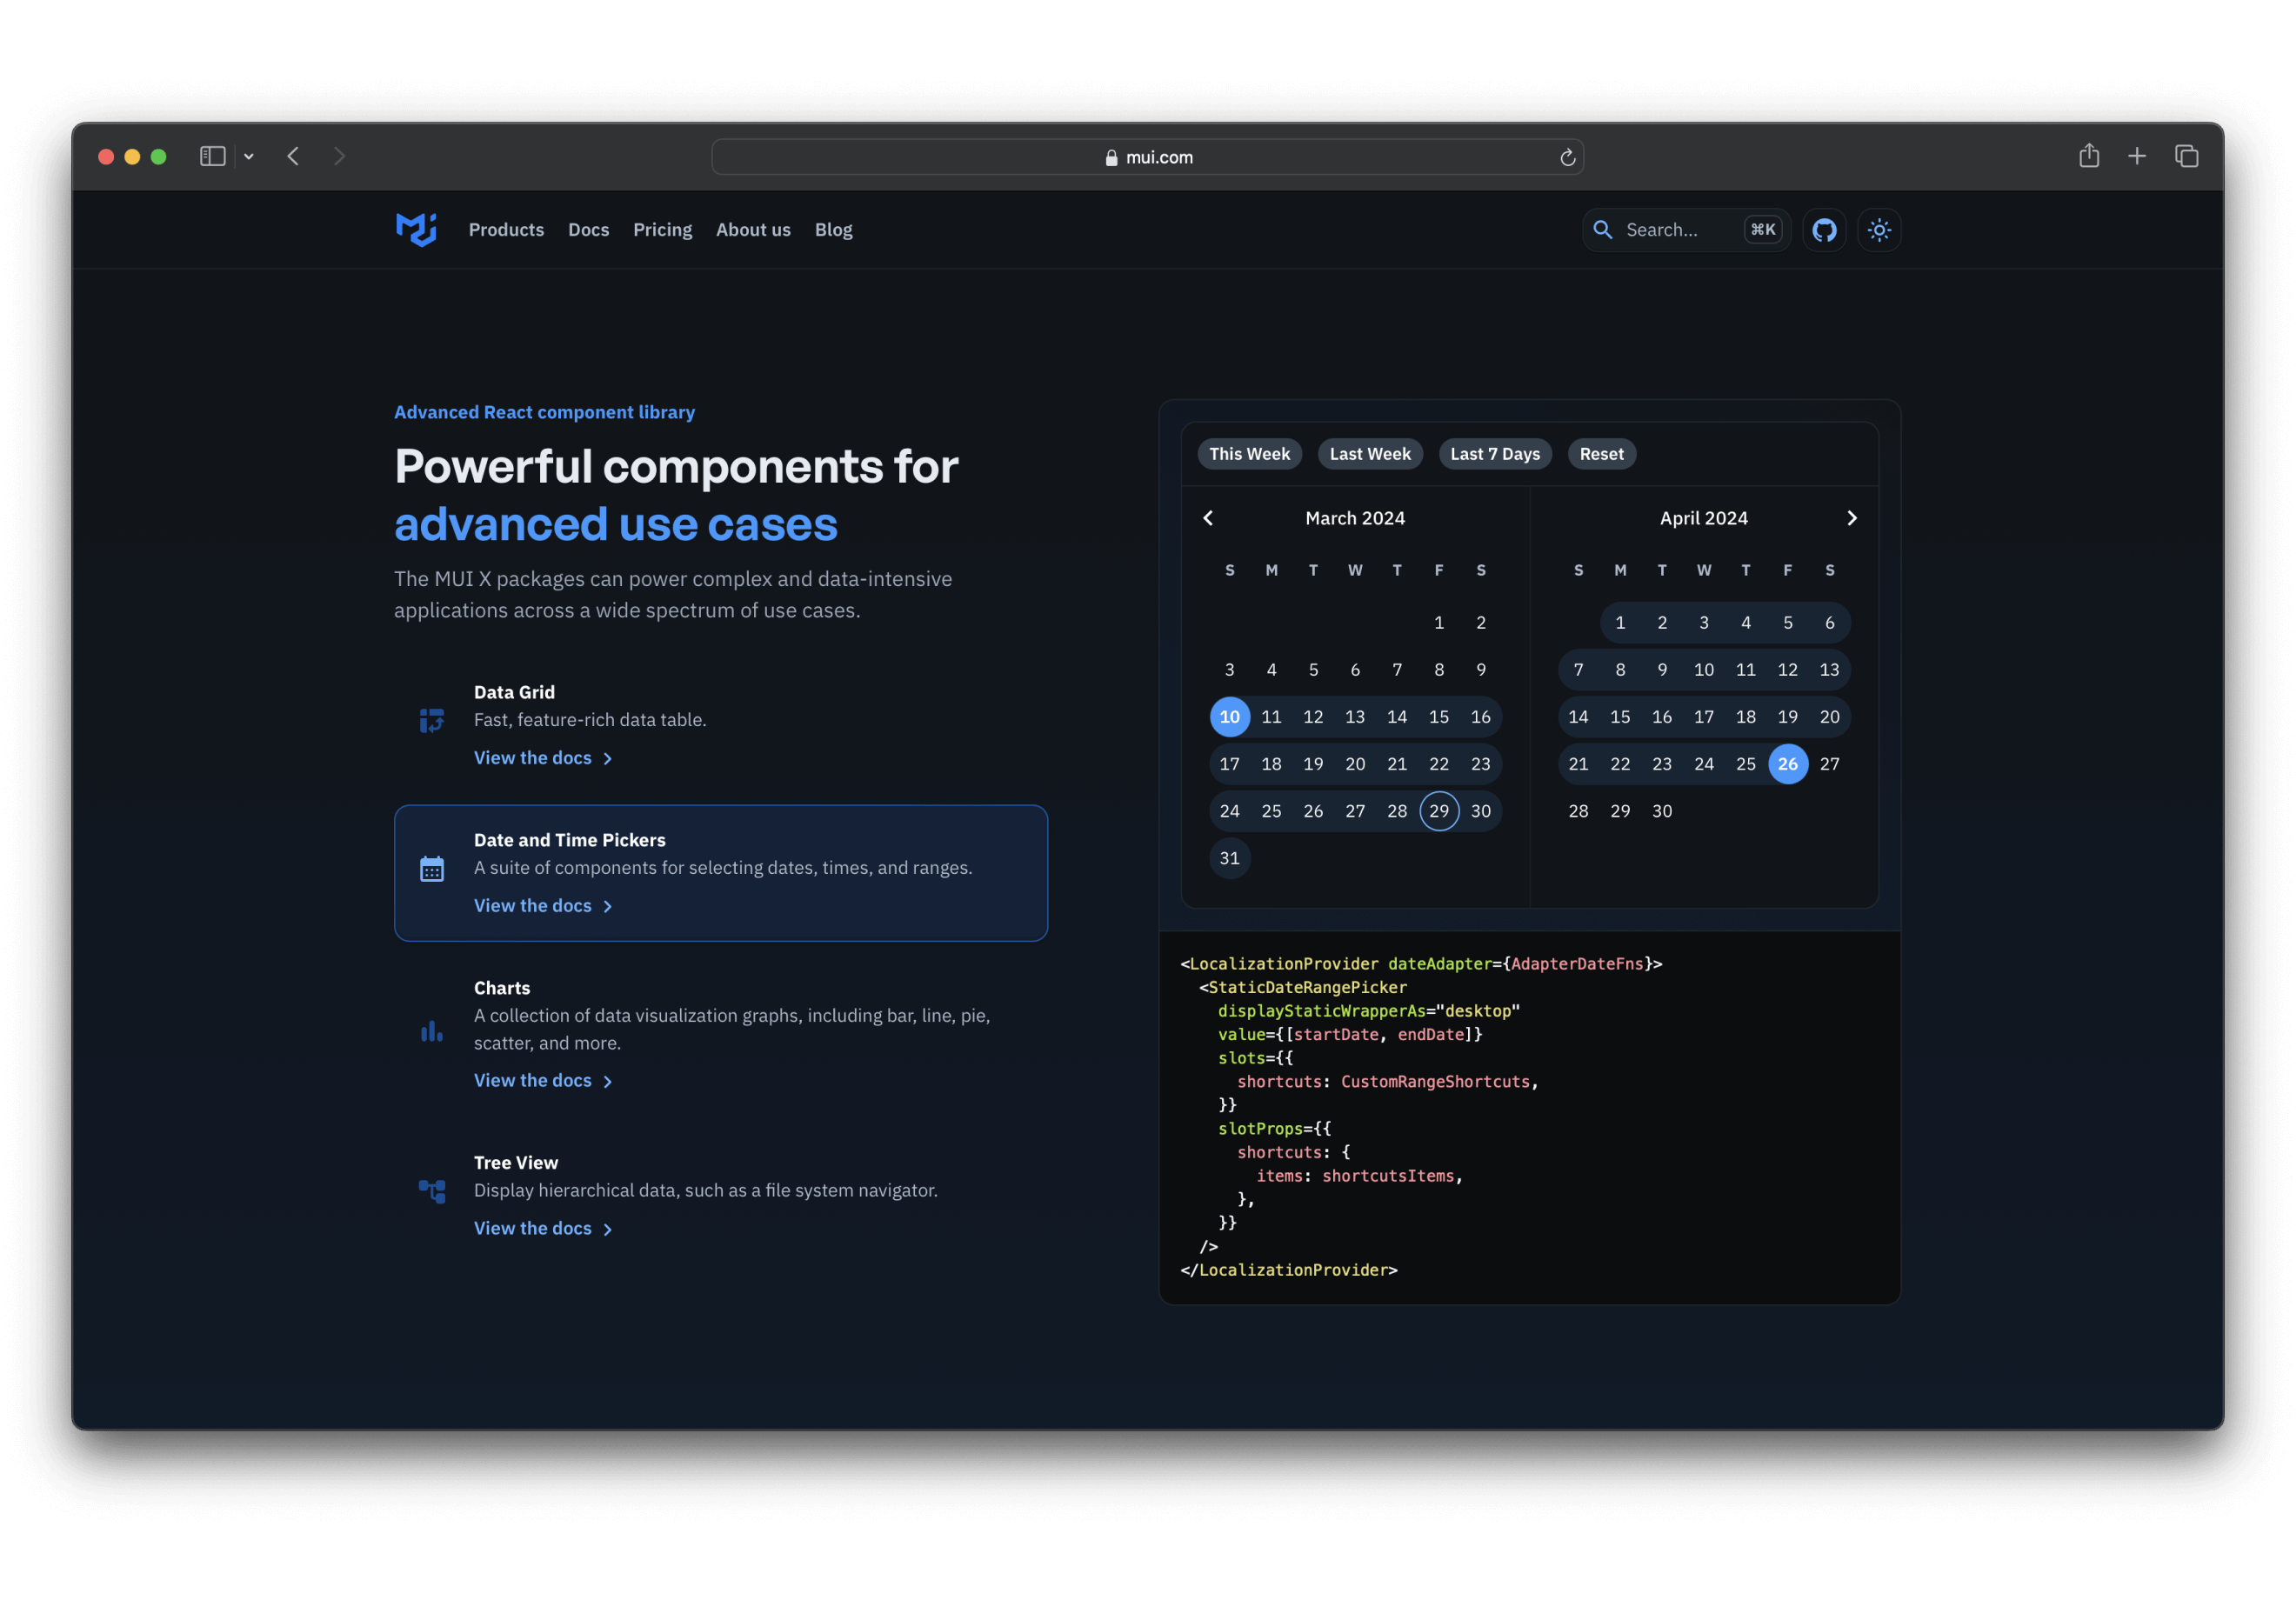Select the This Week shortcut
The image size is (2296, 1600).
[x=1250, y=454]
